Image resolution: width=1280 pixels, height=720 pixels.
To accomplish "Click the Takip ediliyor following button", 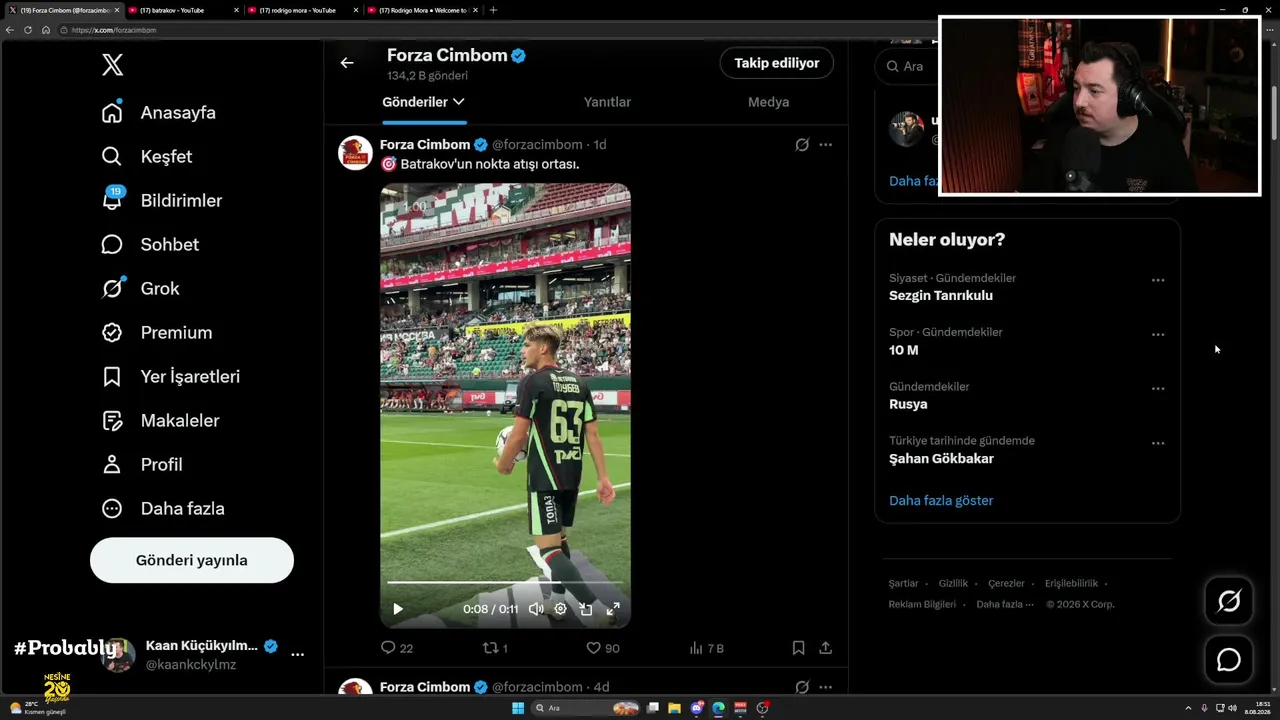I will tap(777, 63).
